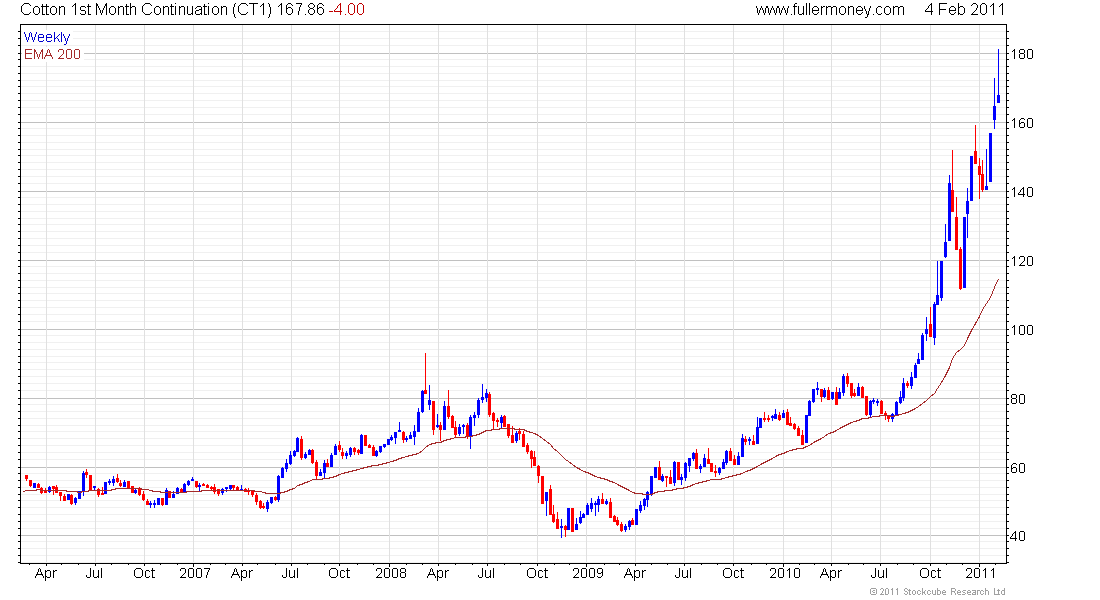
Task: Click the EMA 200 indicator label
Action: point(52,54)
